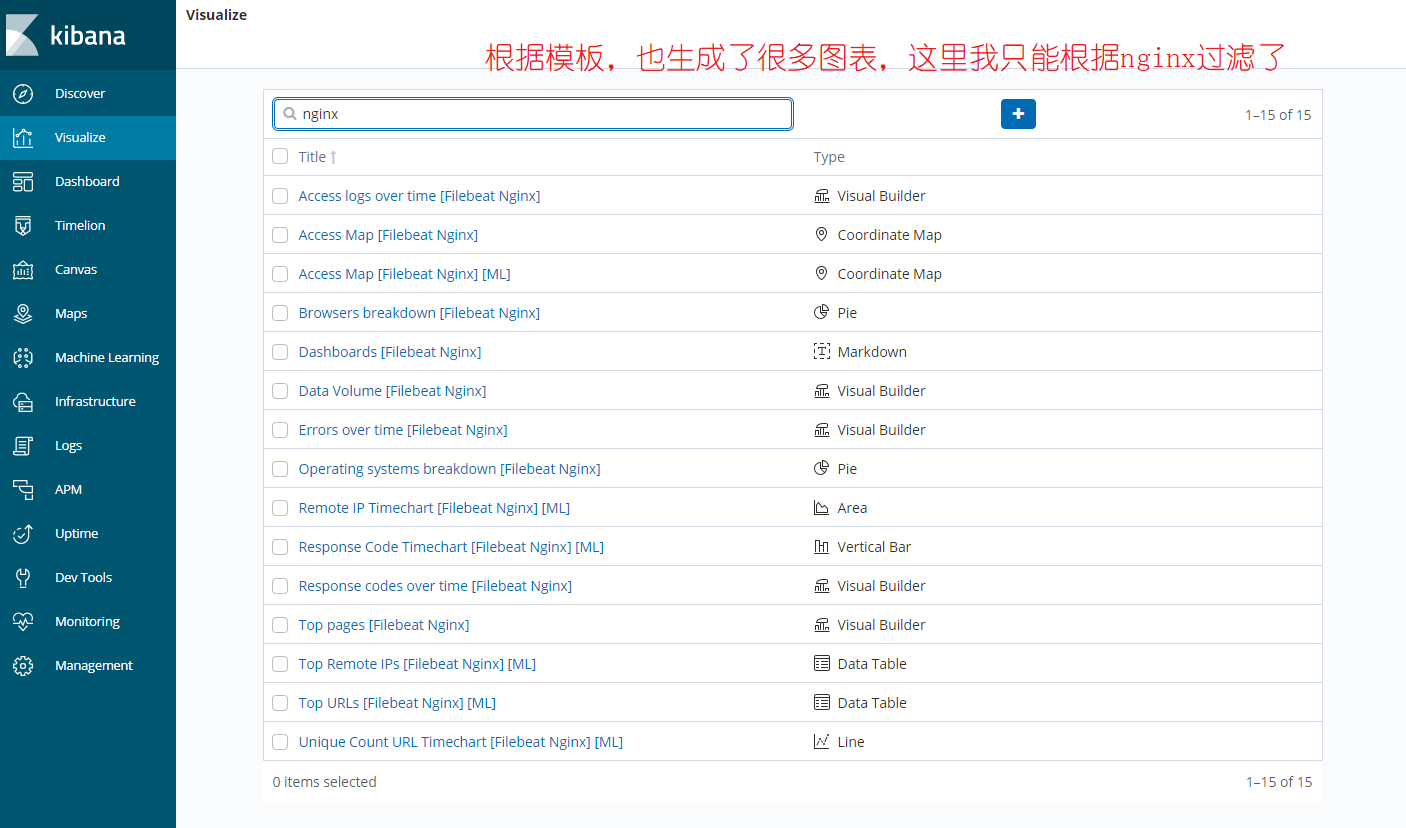
Task: Check Remote IP Timechart row checkbox
Action: point(280,508)
